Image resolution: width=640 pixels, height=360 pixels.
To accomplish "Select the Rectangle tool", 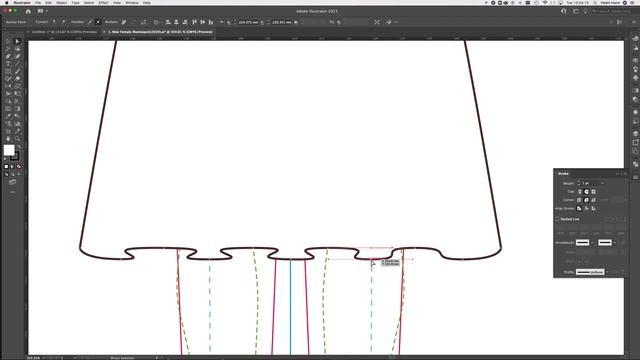I will pos(8,71).
